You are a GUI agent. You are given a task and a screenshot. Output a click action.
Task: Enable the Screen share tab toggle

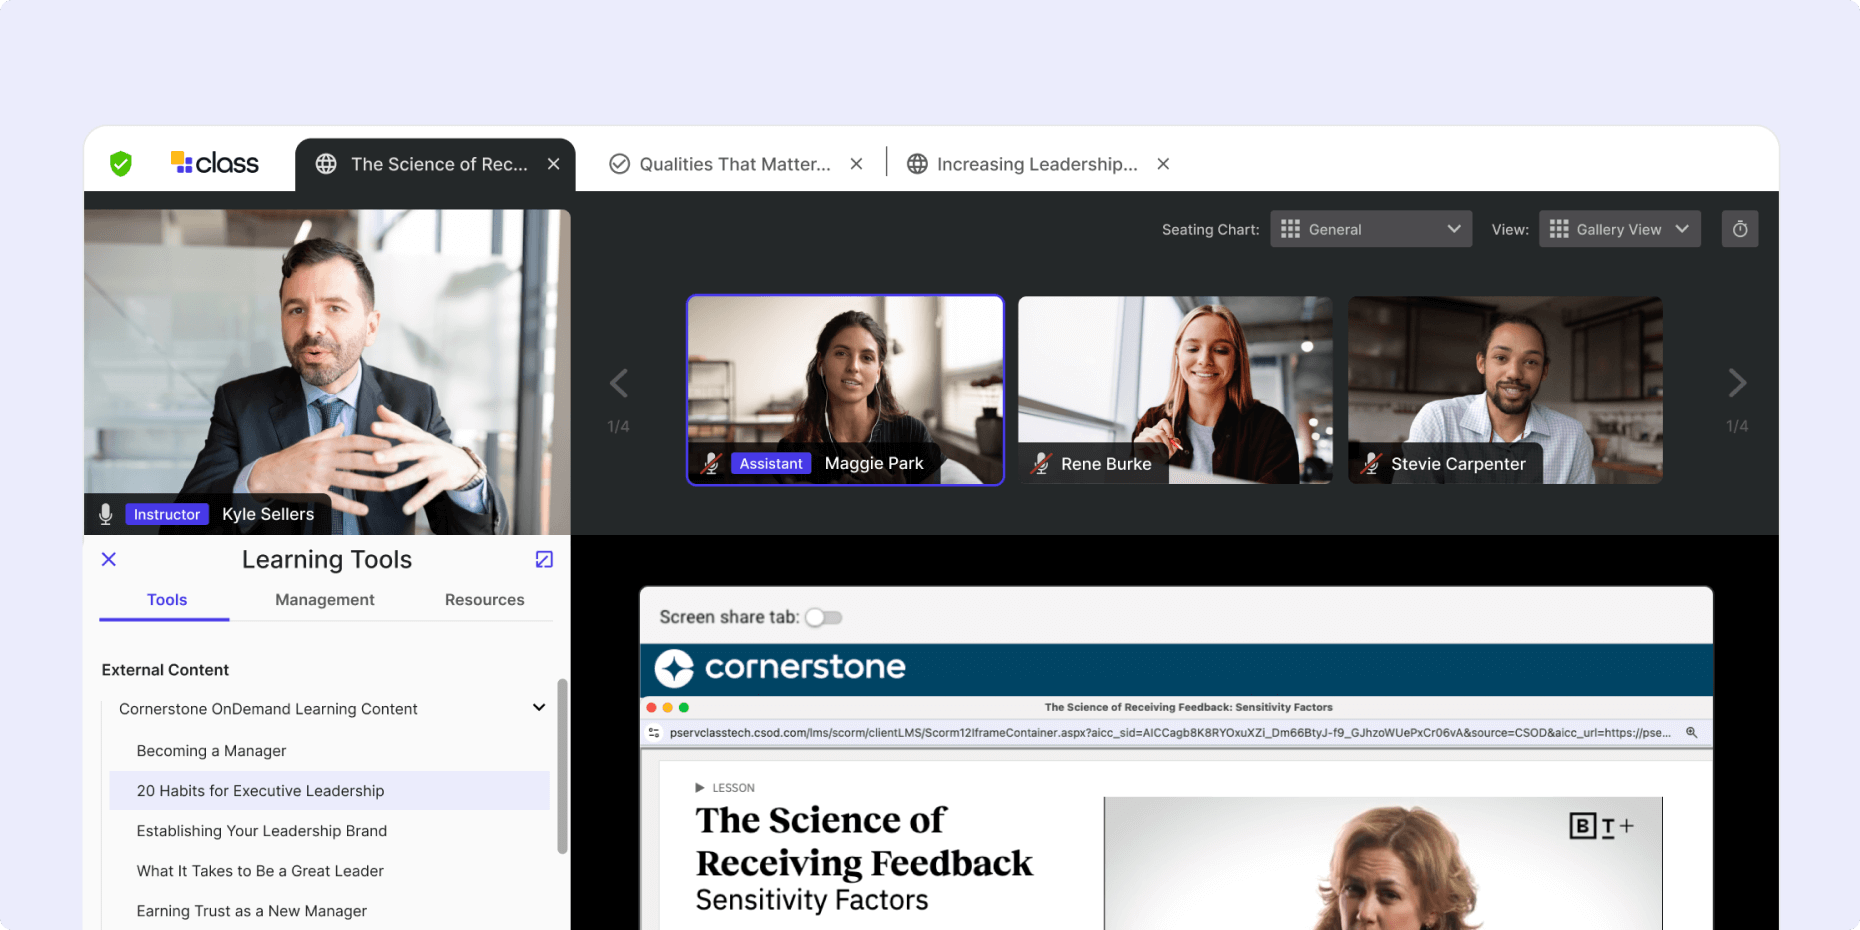(823, 617)
